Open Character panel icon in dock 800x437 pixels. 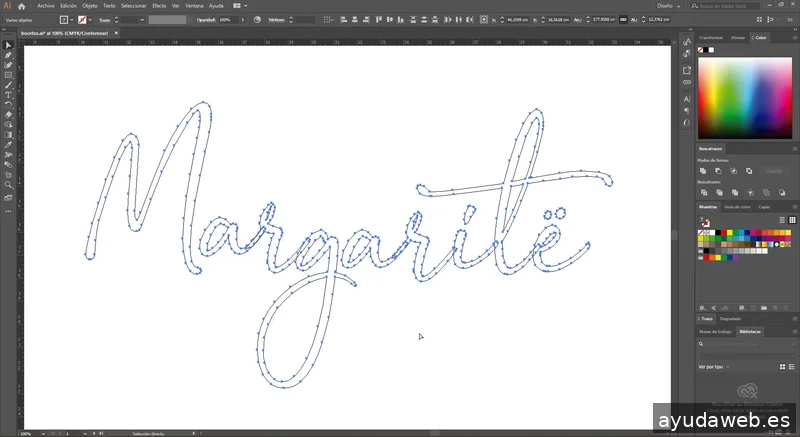point(687,99)
